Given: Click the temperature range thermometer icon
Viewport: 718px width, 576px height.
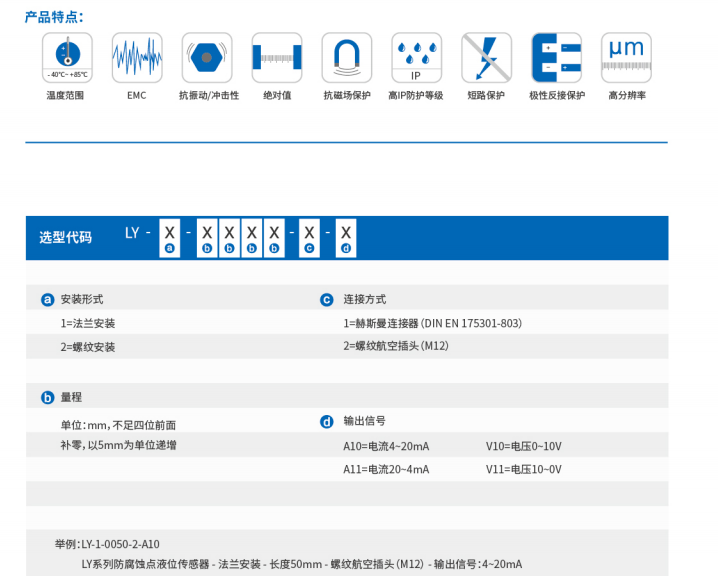Looking at the screenshot, I should 67,58.
